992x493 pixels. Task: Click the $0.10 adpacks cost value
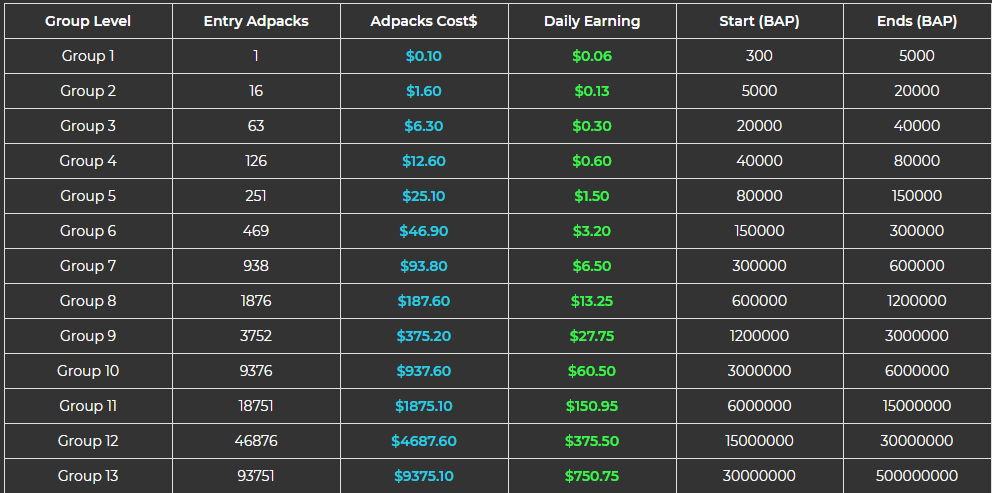[x=424, y=56]
